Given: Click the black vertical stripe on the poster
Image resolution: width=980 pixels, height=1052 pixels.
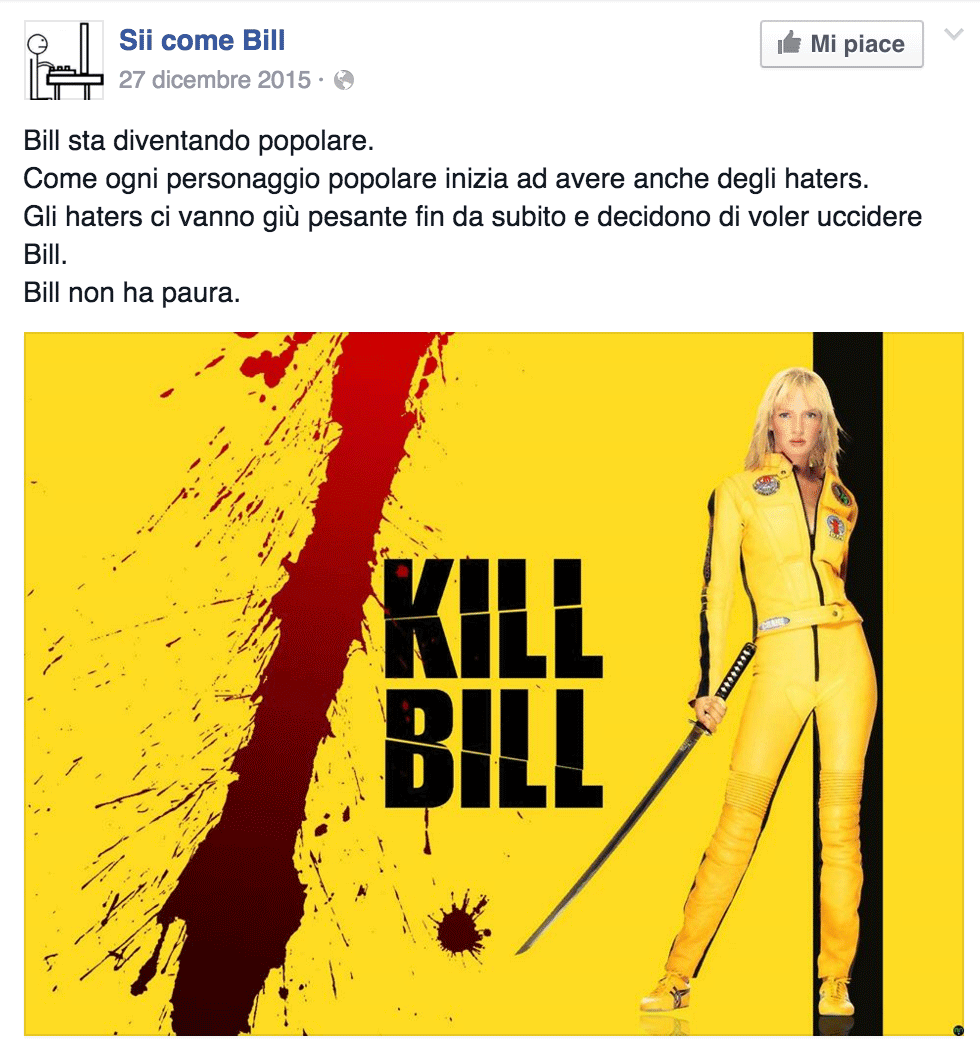Looking at the screenshot, I should point(848,684).
